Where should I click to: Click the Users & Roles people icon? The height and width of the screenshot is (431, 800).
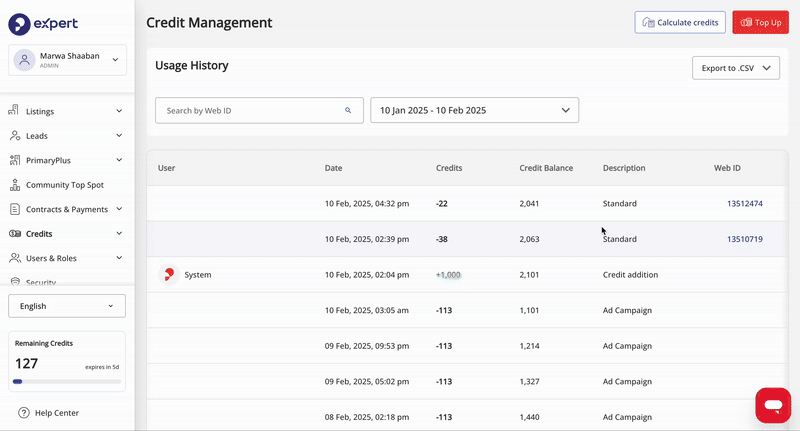[x=15, y=258]
